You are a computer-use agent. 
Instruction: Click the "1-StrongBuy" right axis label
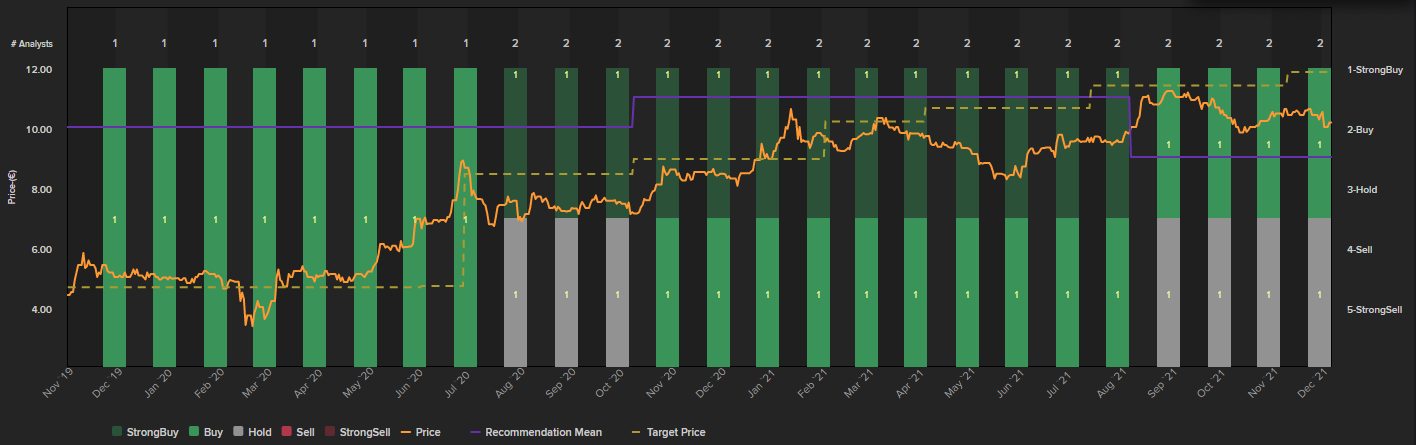1376,69
